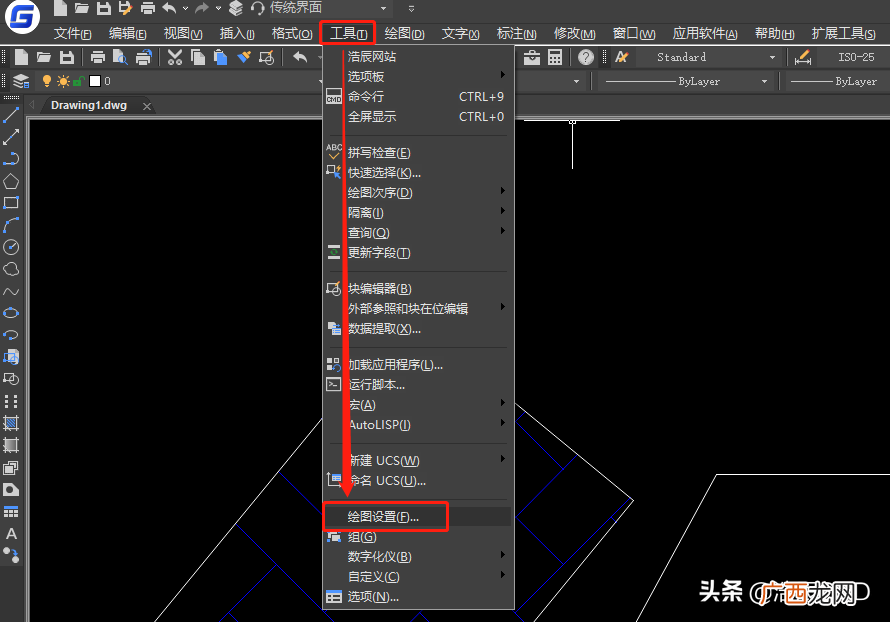Open the 修改(M) menu
Image resolution: width=890 pixels, height=622 pixels.
[574, 33]
